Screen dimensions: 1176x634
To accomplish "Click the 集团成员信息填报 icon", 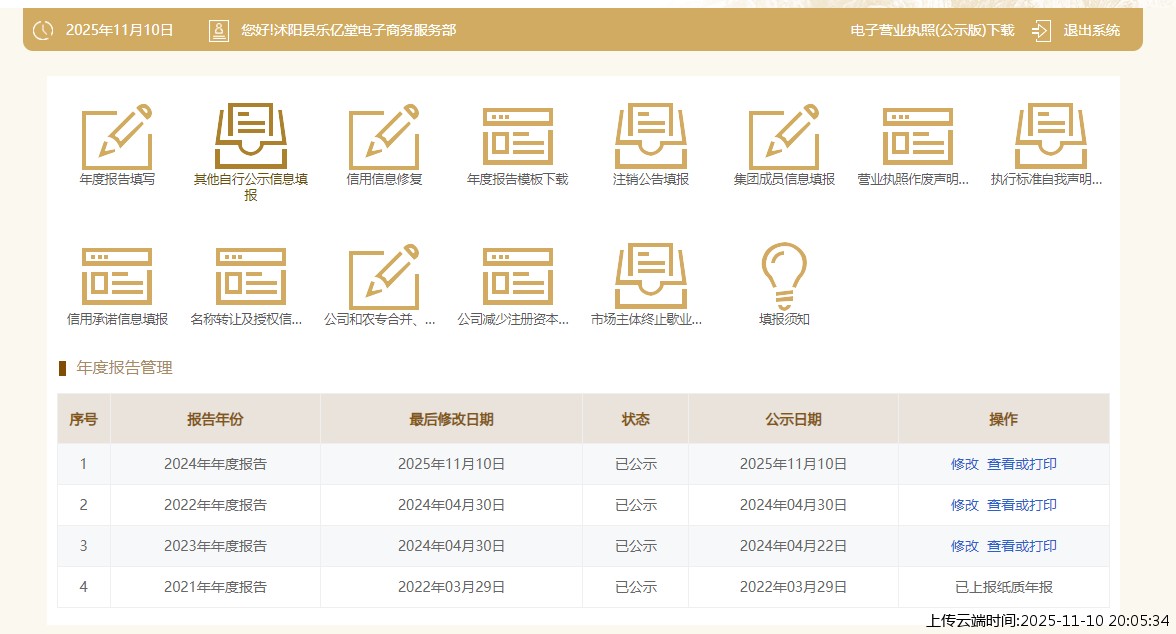I will point(784,137).
